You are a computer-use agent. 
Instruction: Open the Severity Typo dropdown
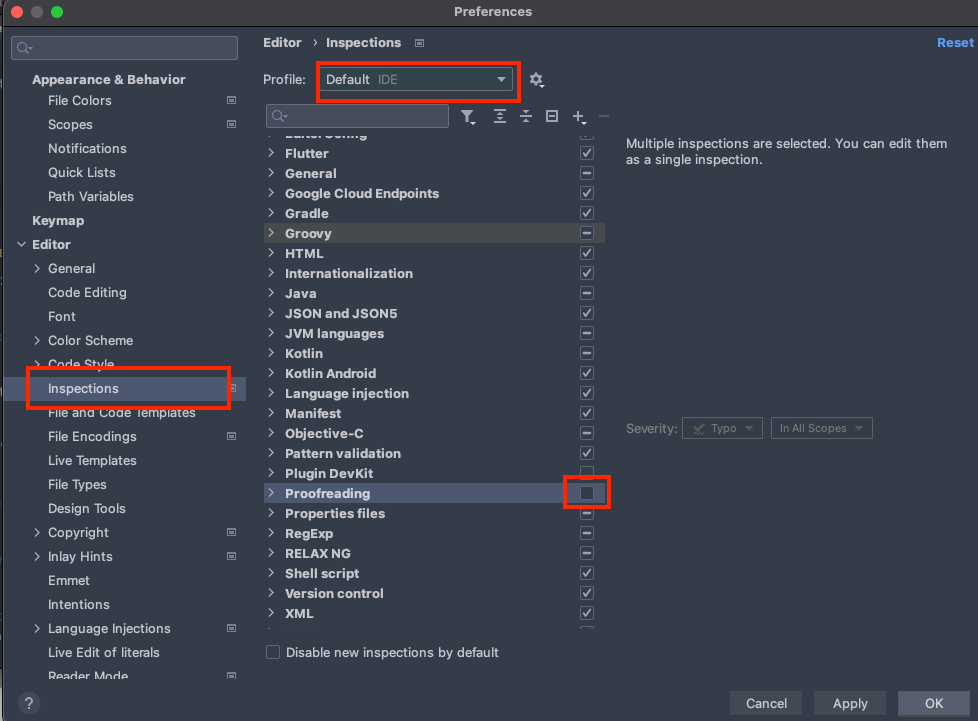[x=722, y=428]
